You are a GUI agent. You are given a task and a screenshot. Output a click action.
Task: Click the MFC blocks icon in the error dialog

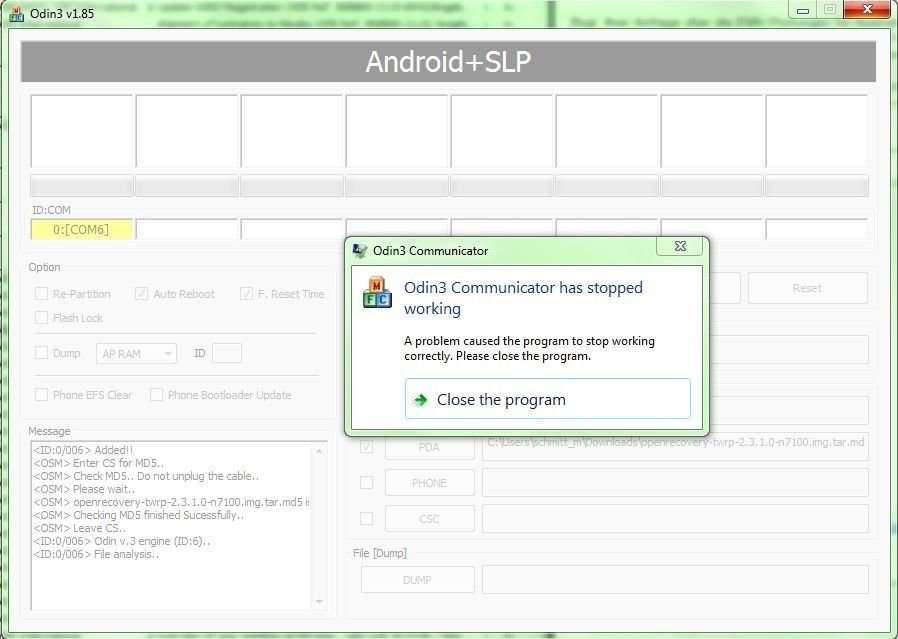click(377, 293)
